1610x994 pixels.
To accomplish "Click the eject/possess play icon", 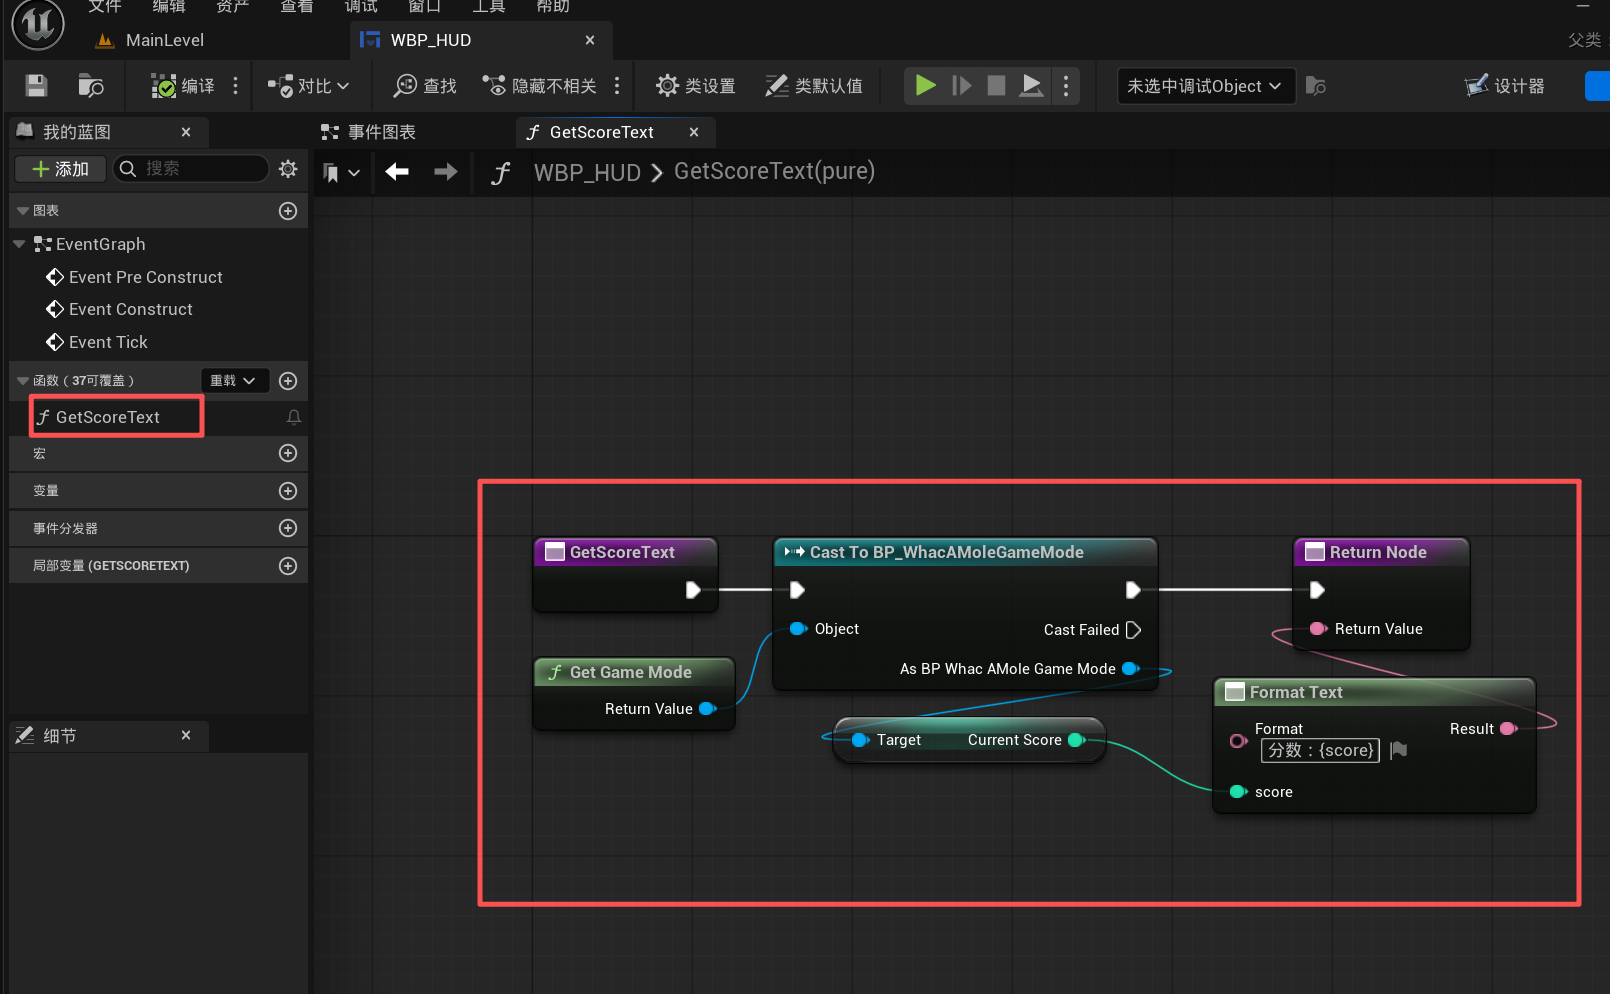I will pyautogui.click(x=1031, y=86).
